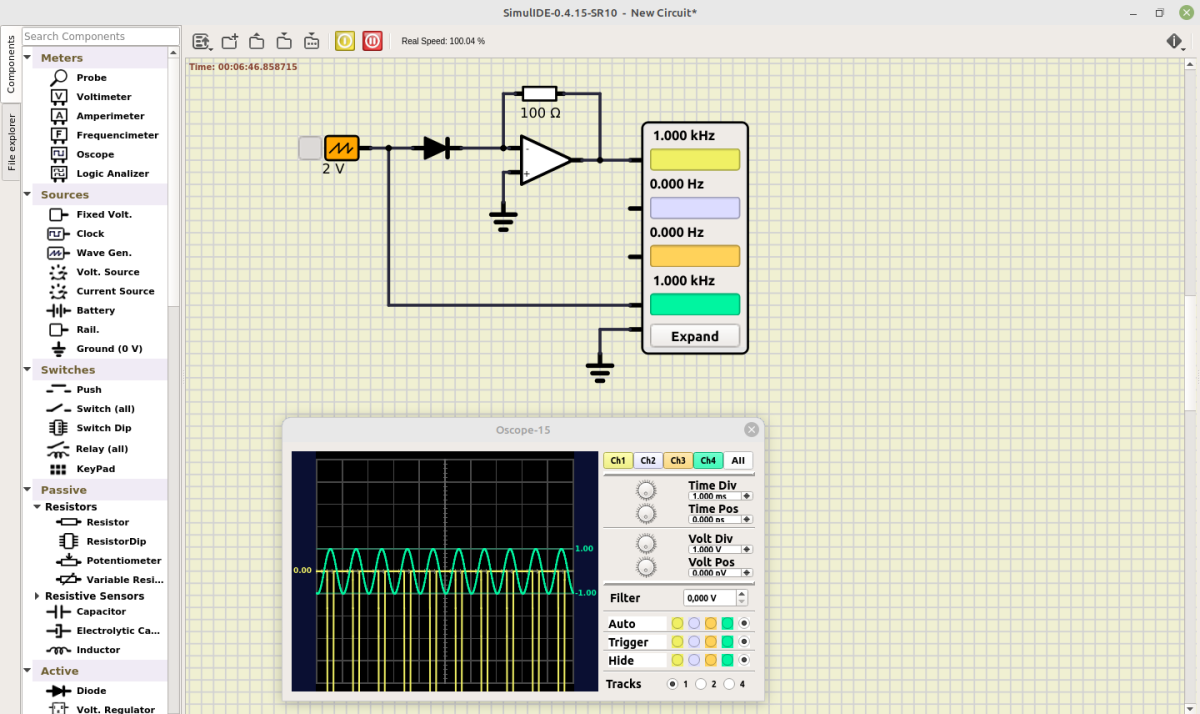The height and width of the screenshot is (714, 1200).
Task: Open a circuit file from the toolbar
Action: click(256, 41)
